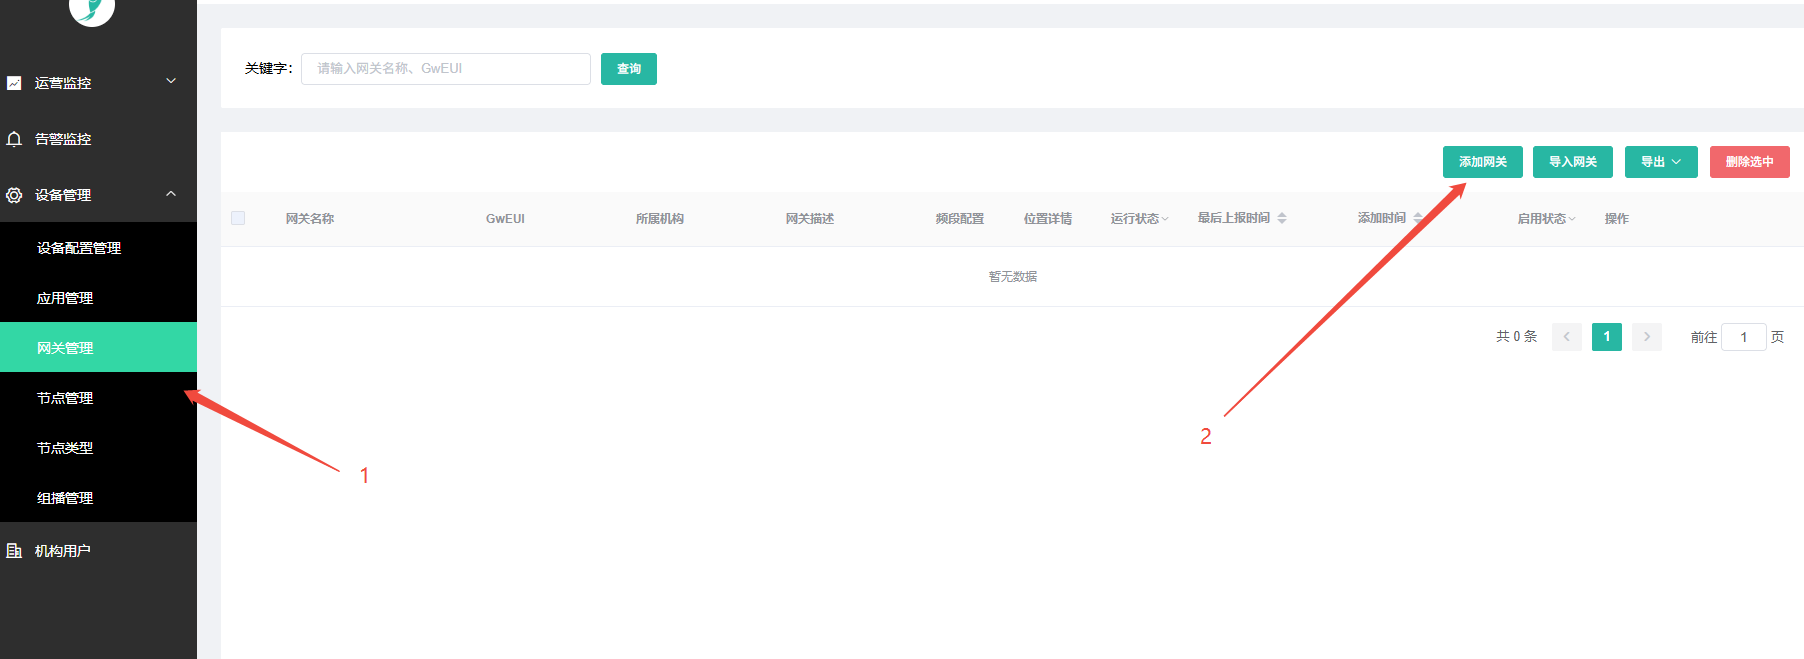Image resolution: width=1804 pixels, height=659 pixels.
Task: Click the keyword search input field
Action: (445, 69)
